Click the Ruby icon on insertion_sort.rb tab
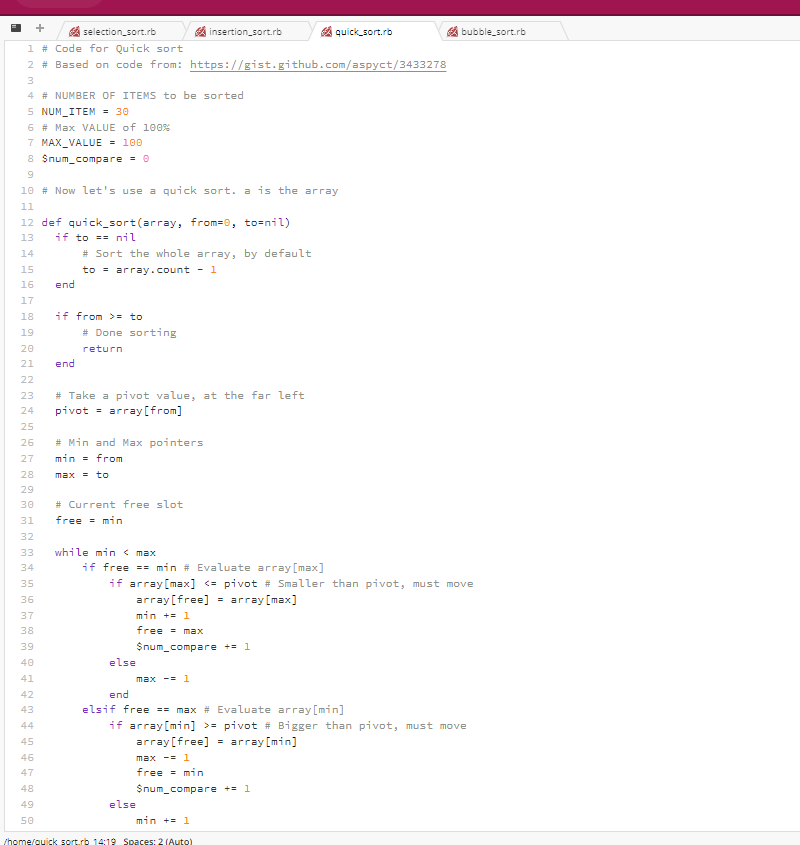 tap(201, 32)
